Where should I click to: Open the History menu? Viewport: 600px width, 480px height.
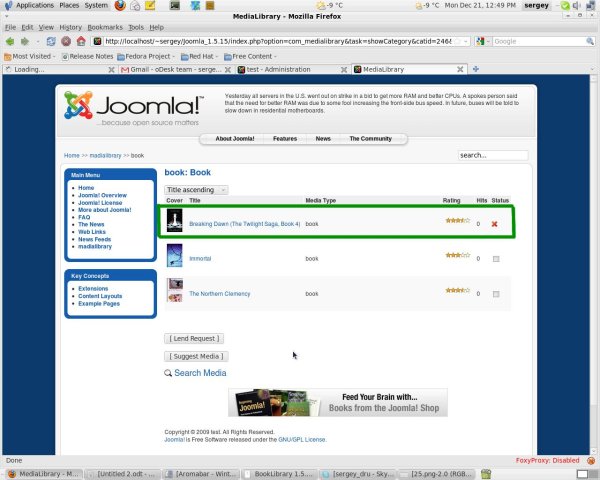[x=70, y=27]
